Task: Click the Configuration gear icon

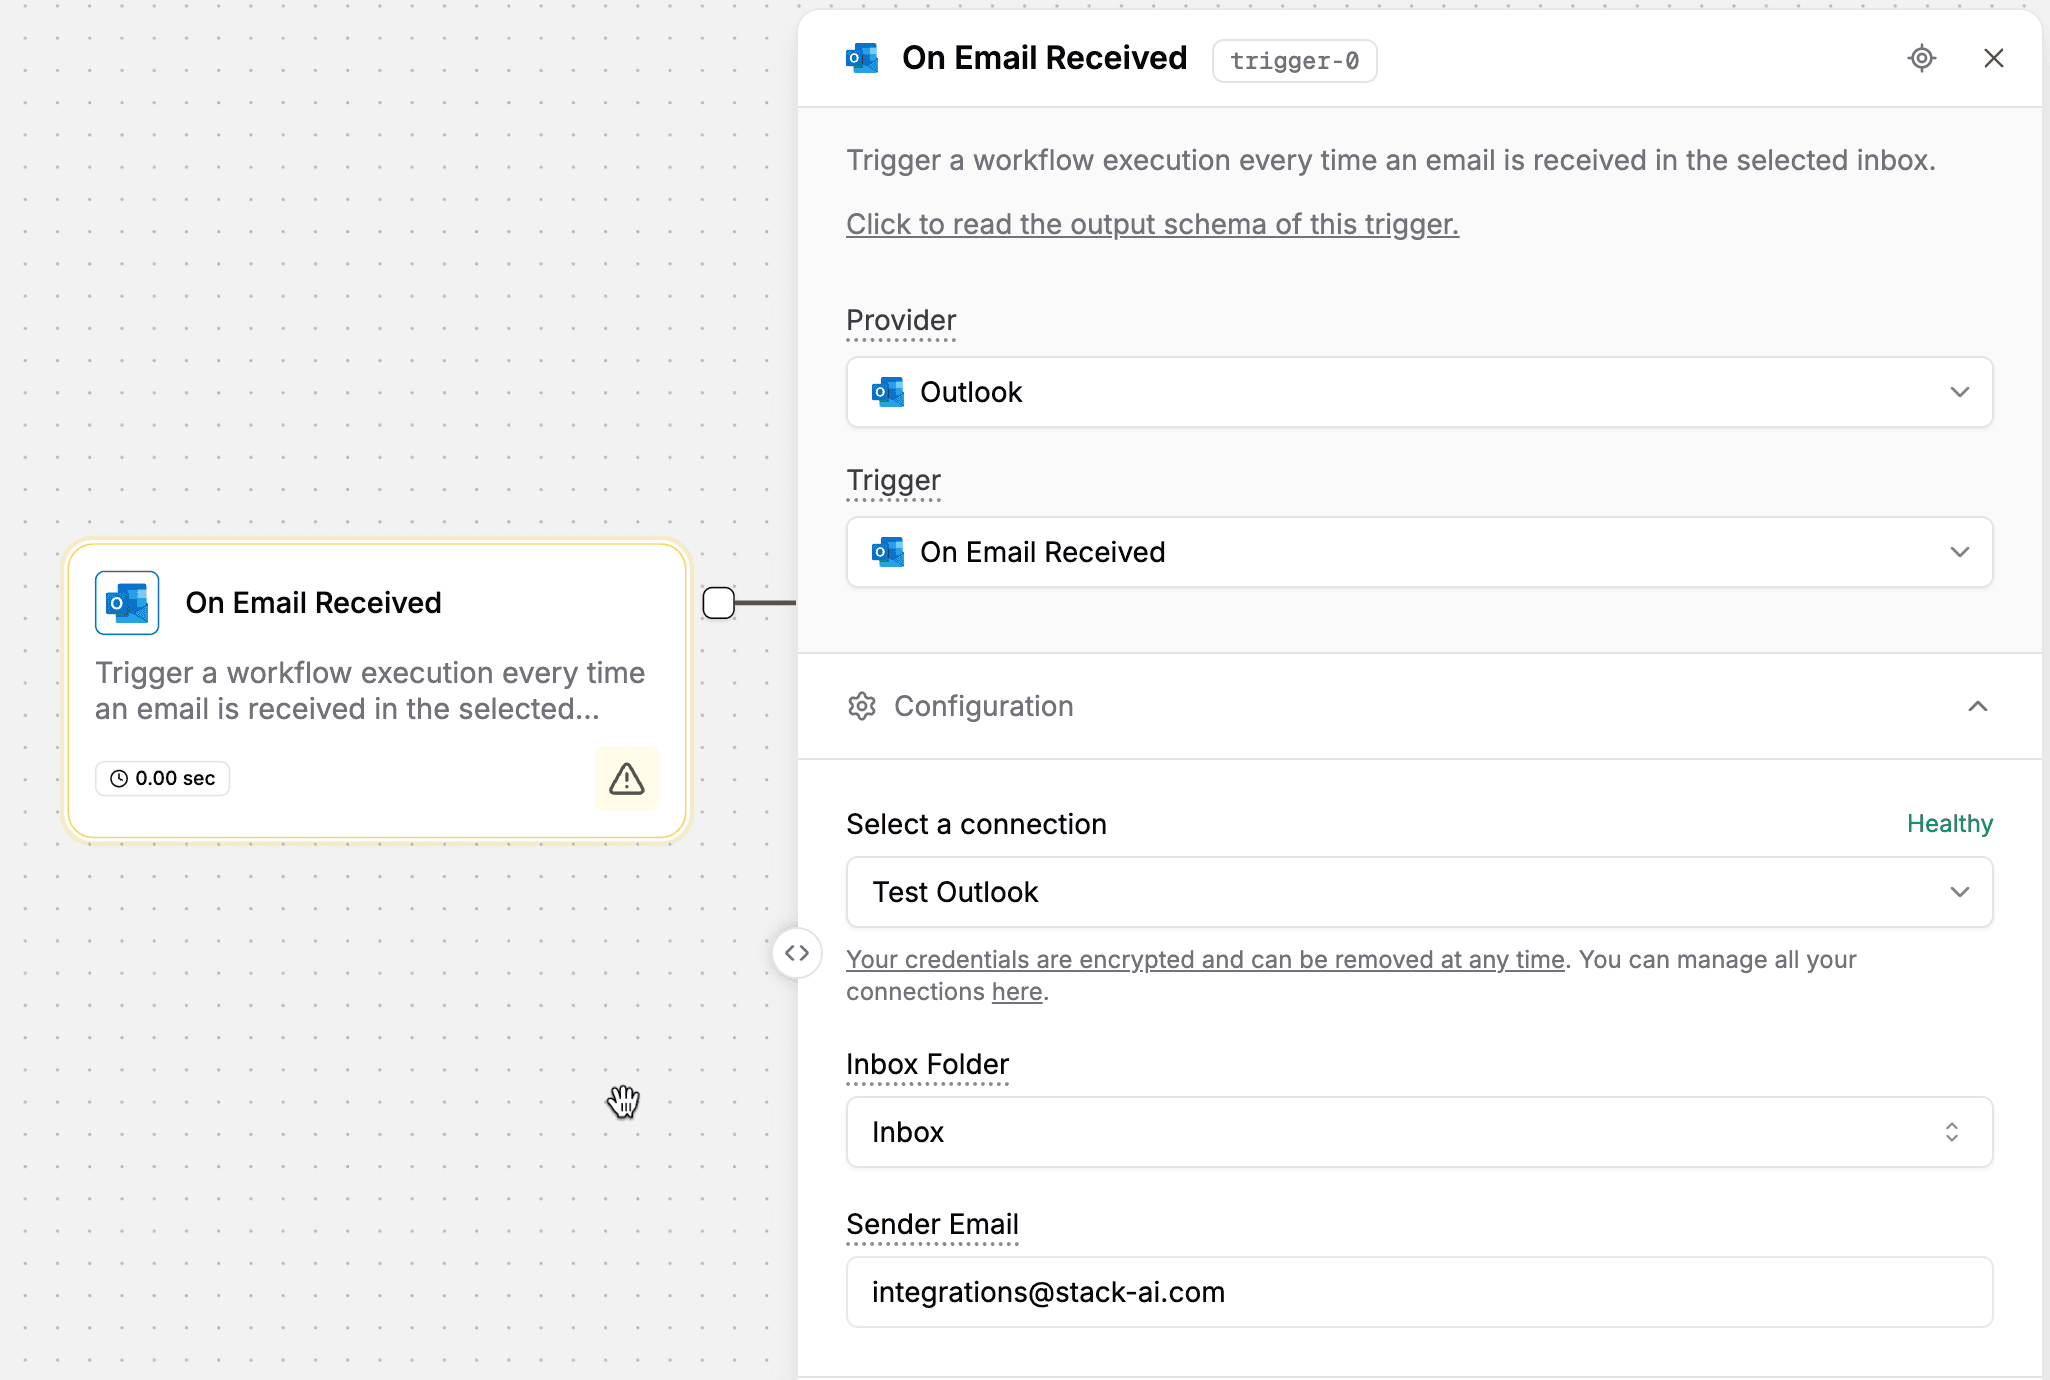Action: click(862, 706)
